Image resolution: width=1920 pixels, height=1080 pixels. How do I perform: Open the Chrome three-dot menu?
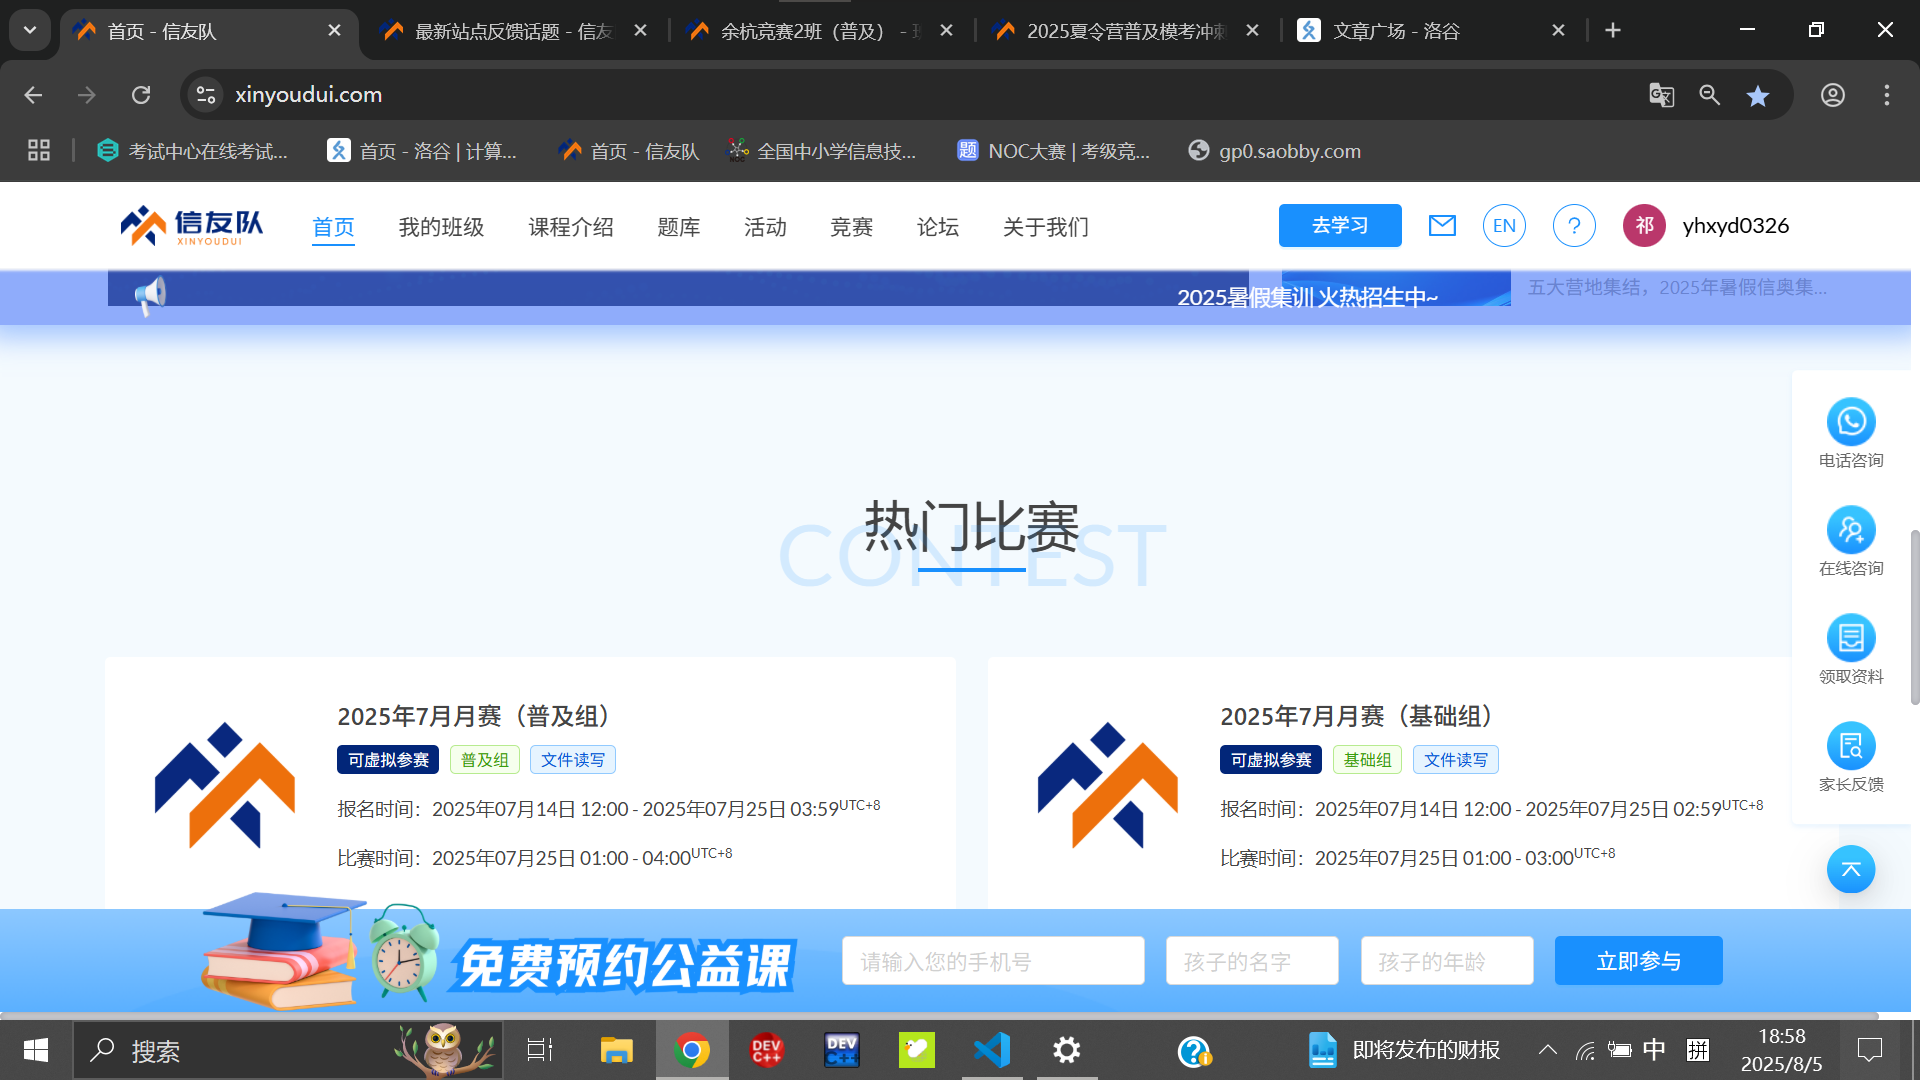pos(1887,94)
